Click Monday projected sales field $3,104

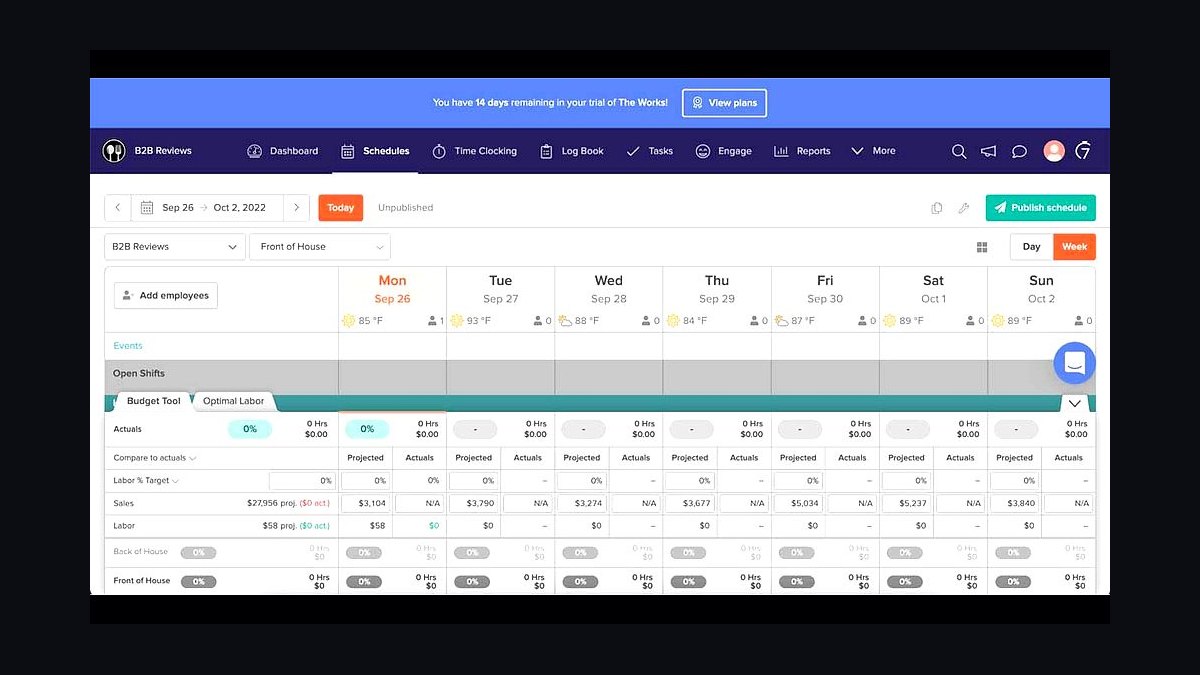tap(365, 503)
